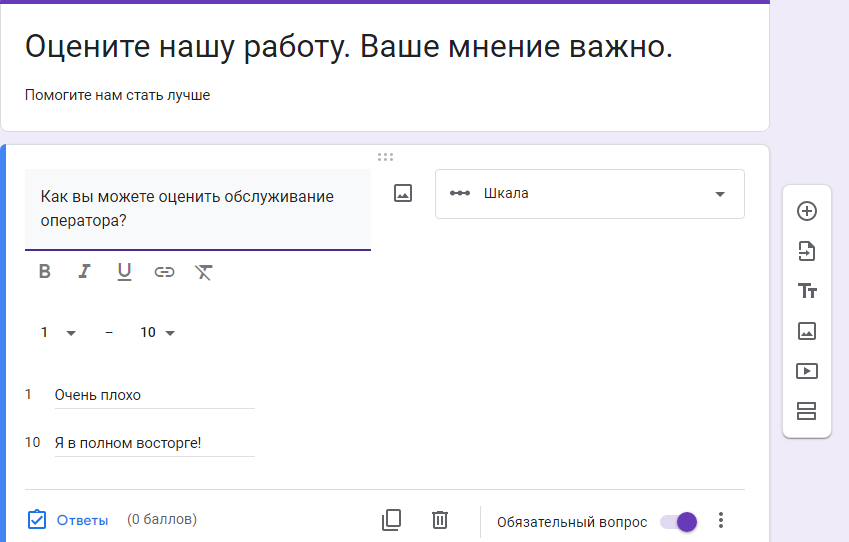
Task: Add a new question from sidebar
Action: coord(807,211)
